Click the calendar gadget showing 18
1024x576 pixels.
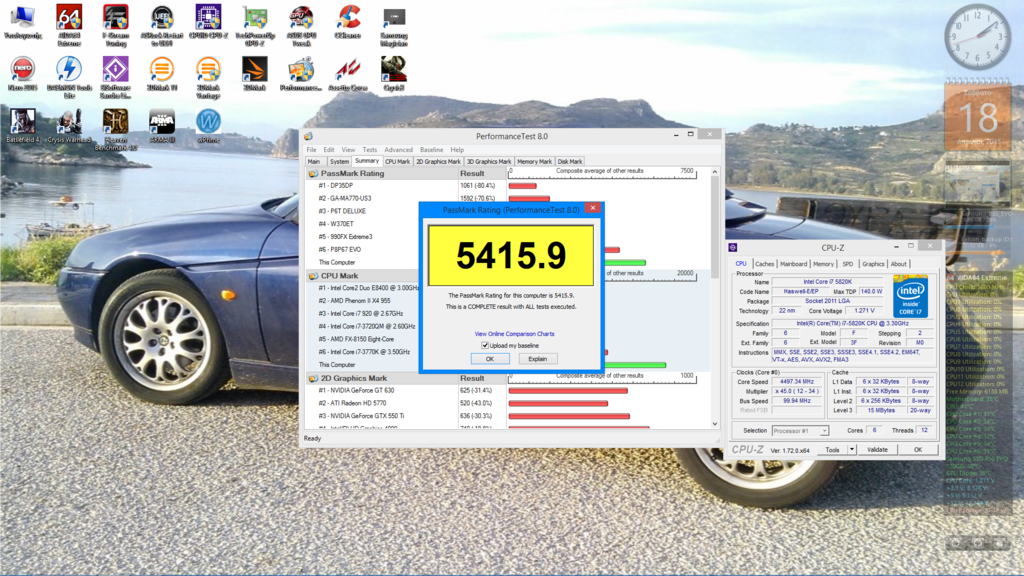[x=978, y=115]
